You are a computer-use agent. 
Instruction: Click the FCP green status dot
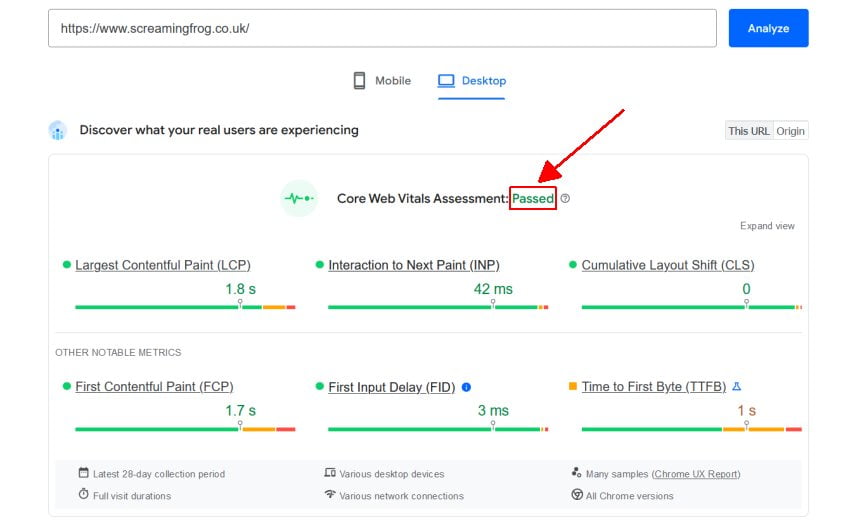coord(67,386)
